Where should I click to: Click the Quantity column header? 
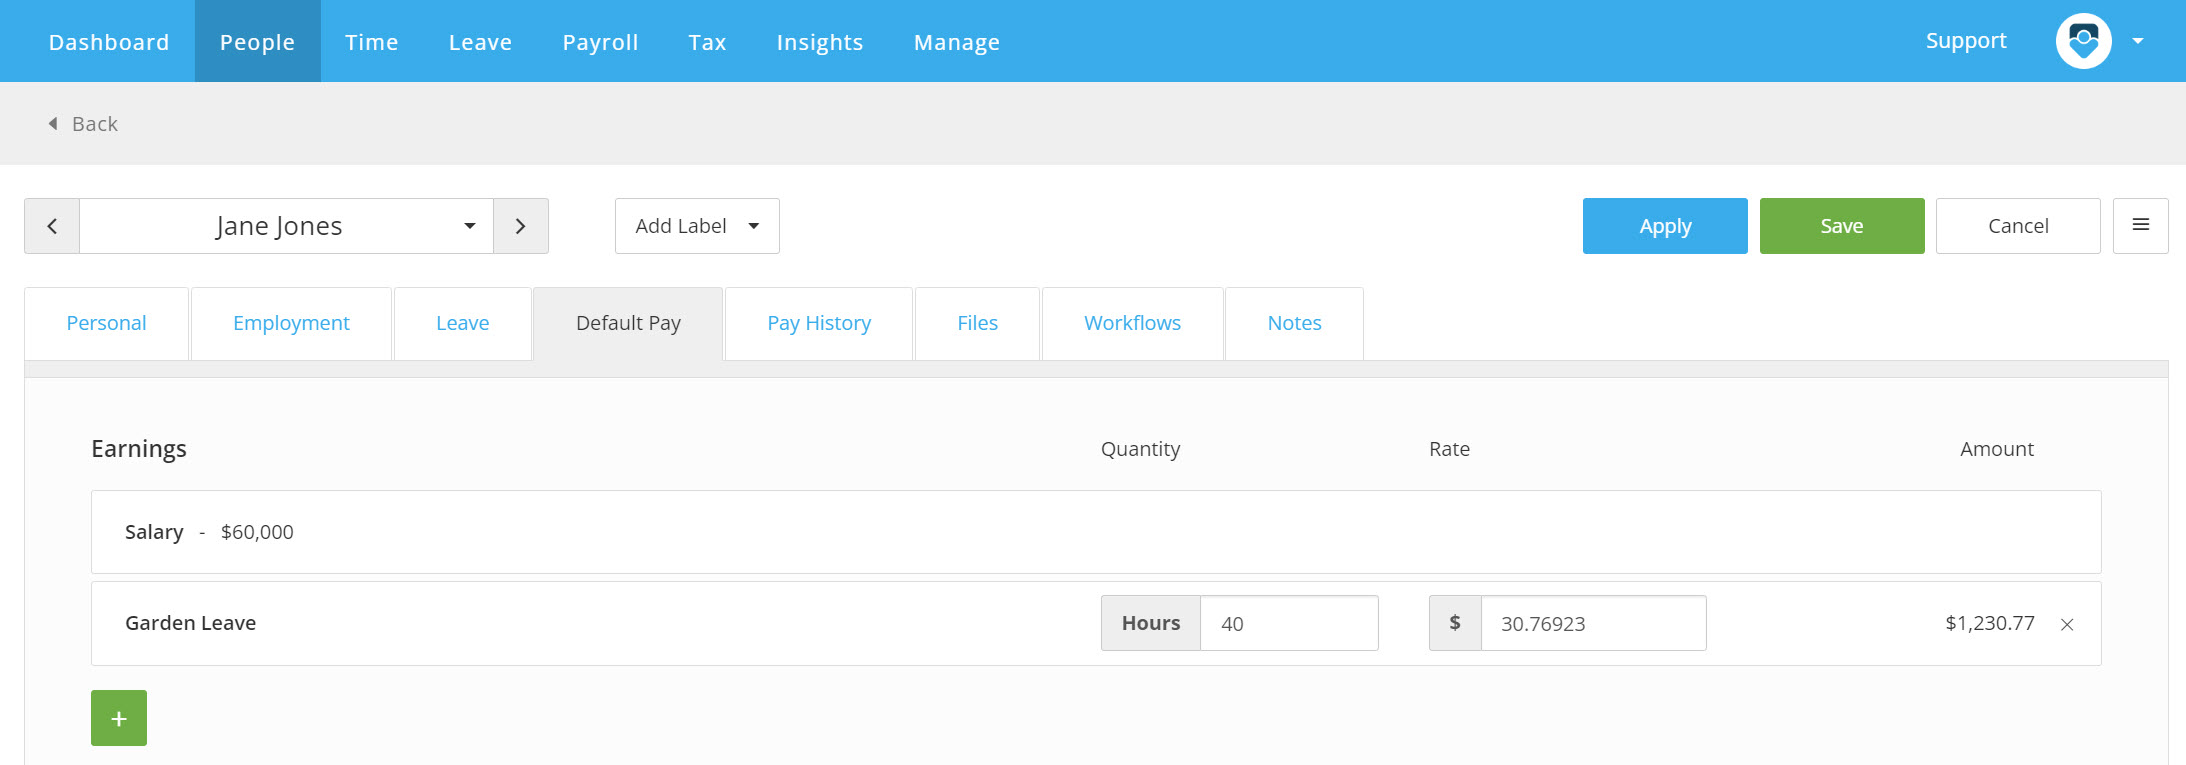(1141, 449)
